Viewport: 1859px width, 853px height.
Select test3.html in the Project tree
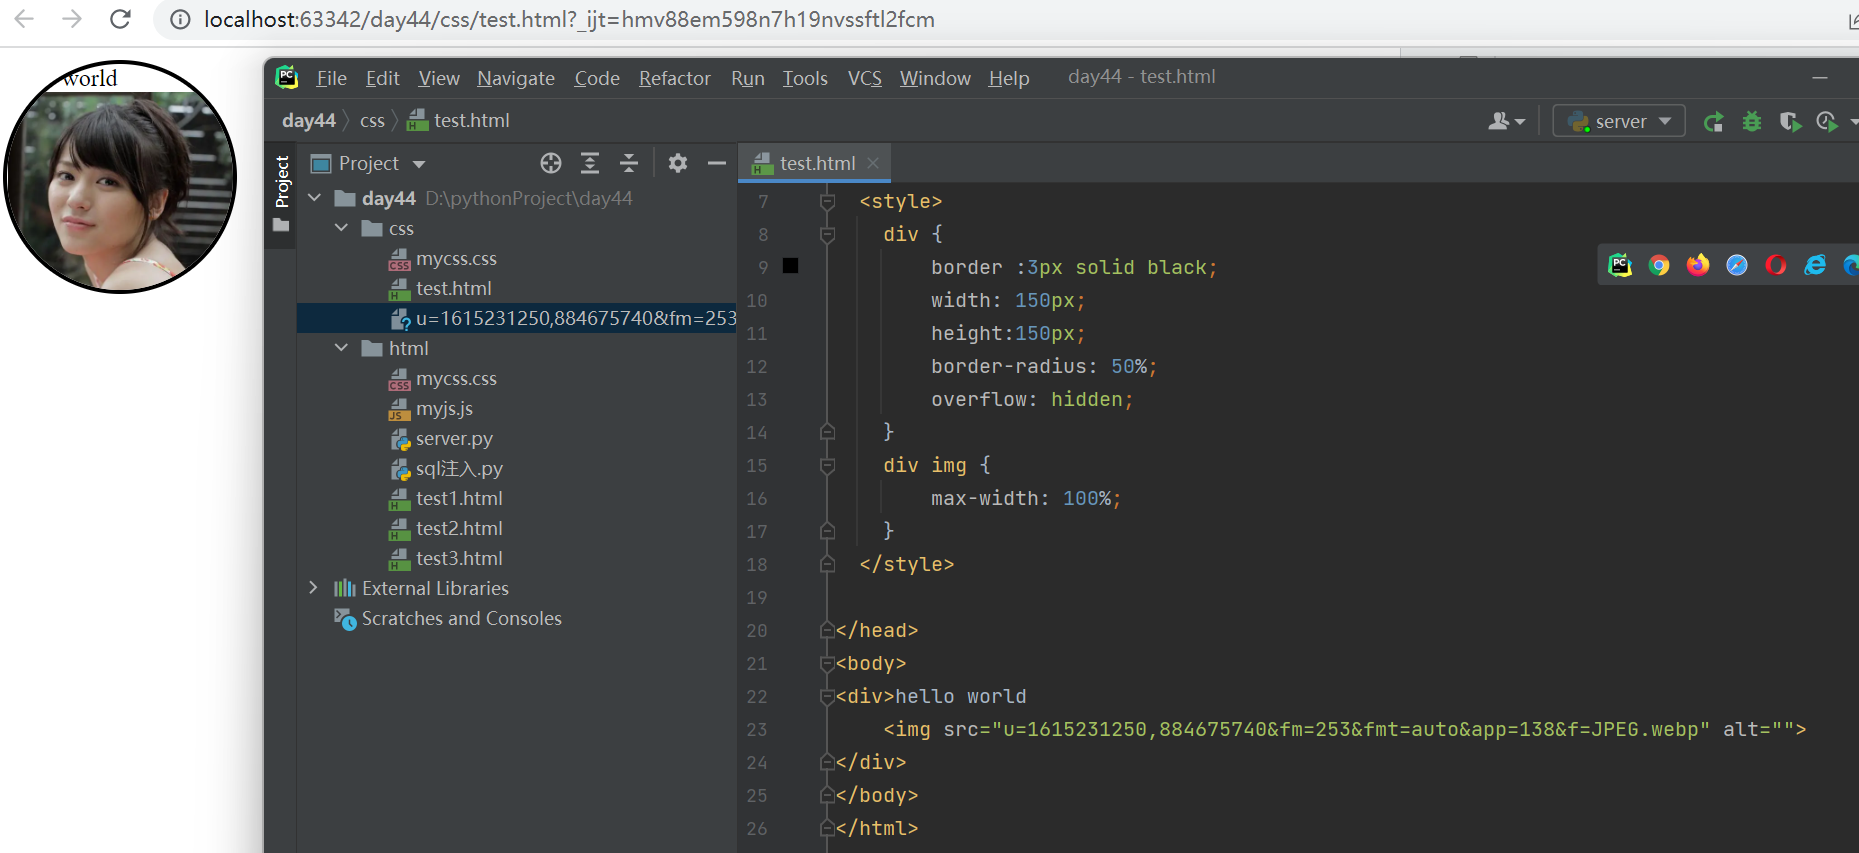coord(446,559)
